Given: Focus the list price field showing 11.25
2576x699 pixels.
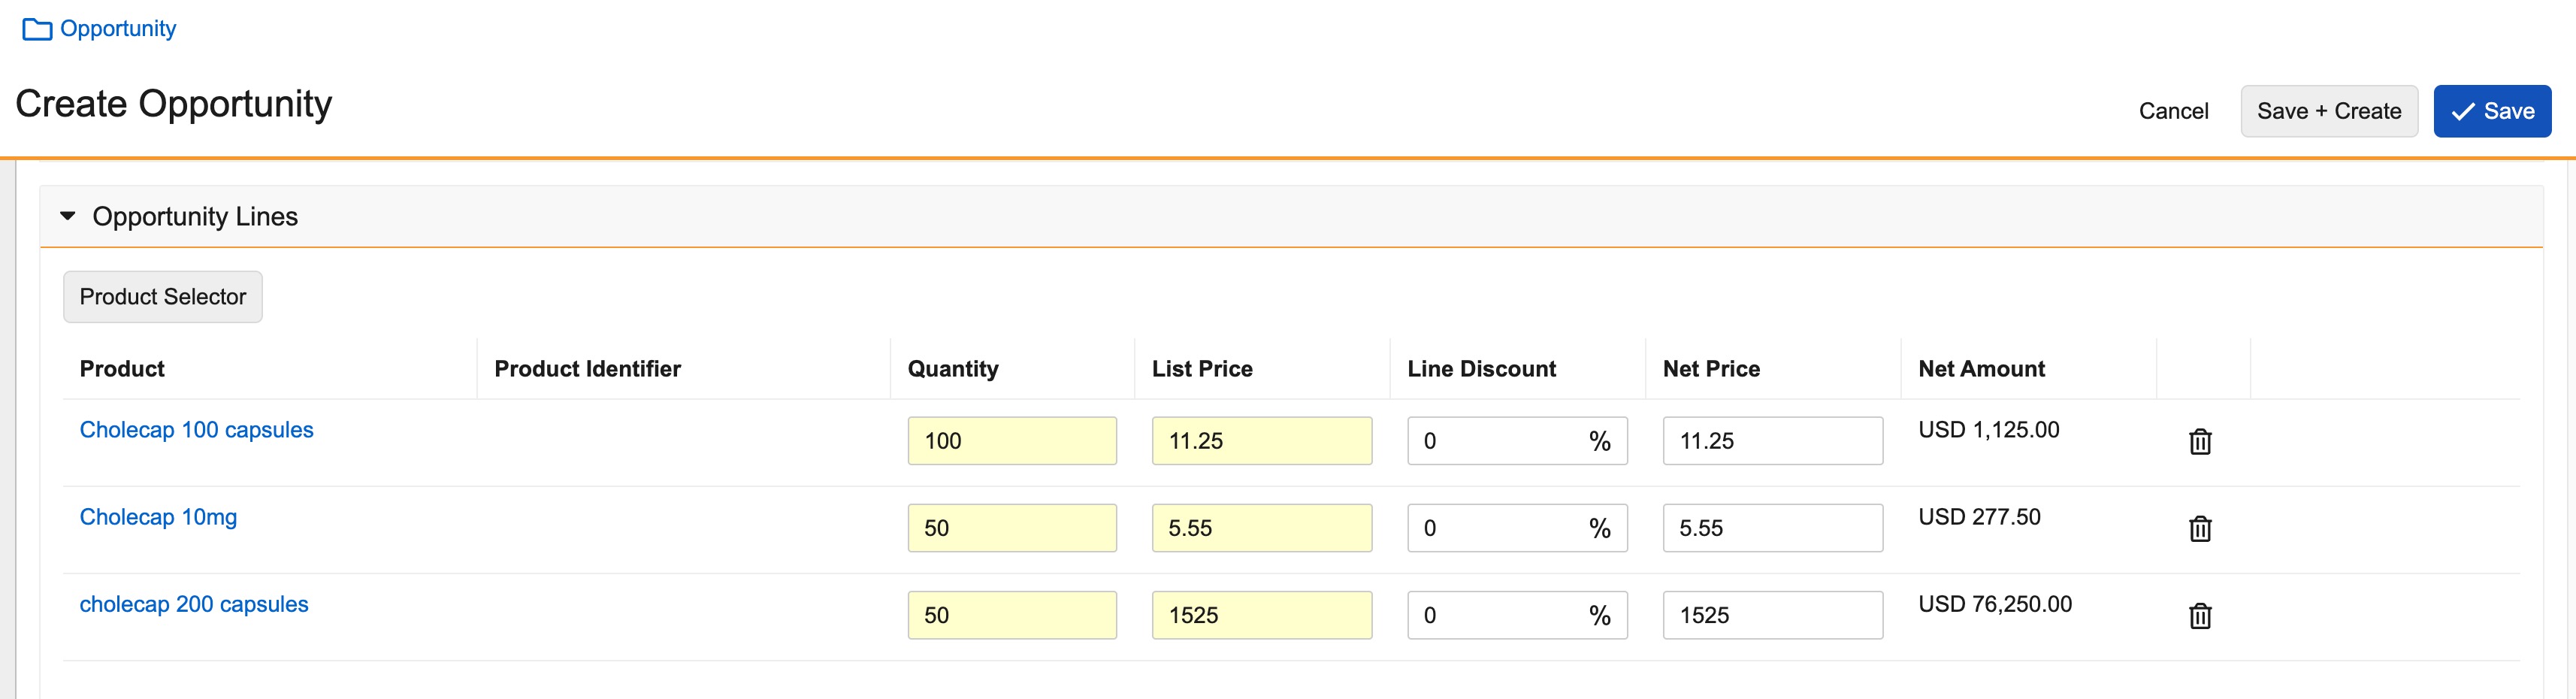Looking at the screenshot, I should pyautogui.click(x=1261, y=441).
